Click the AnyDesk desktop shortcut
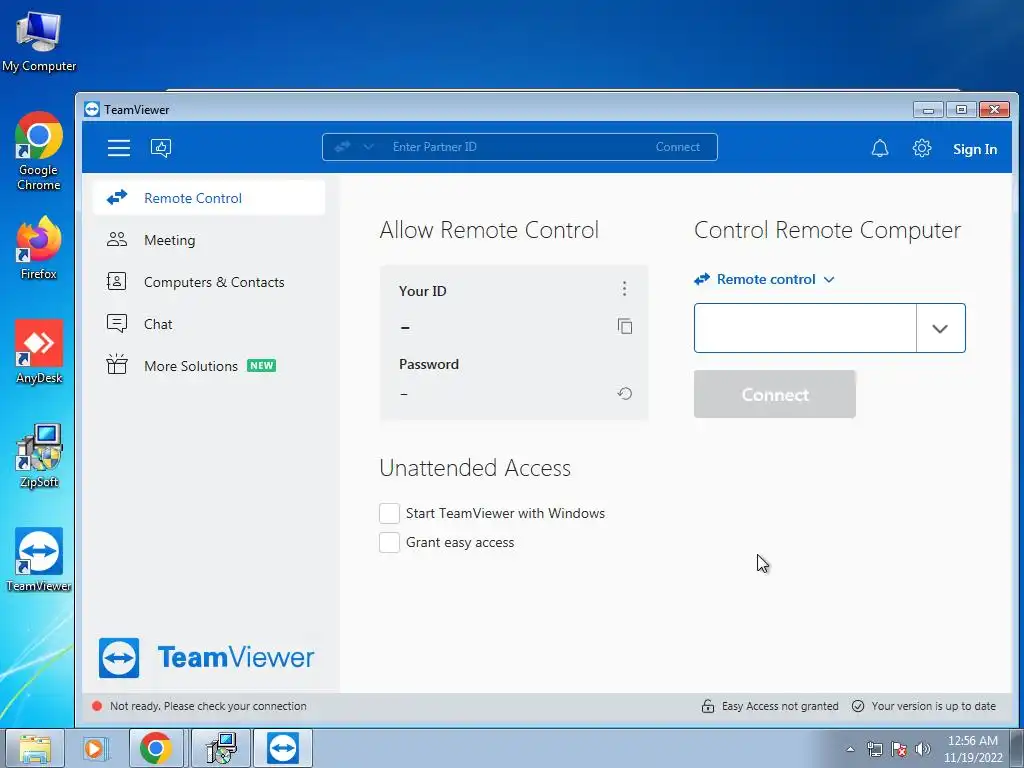The width and height of the screenshot is (1024, 768). coord(39,353)
